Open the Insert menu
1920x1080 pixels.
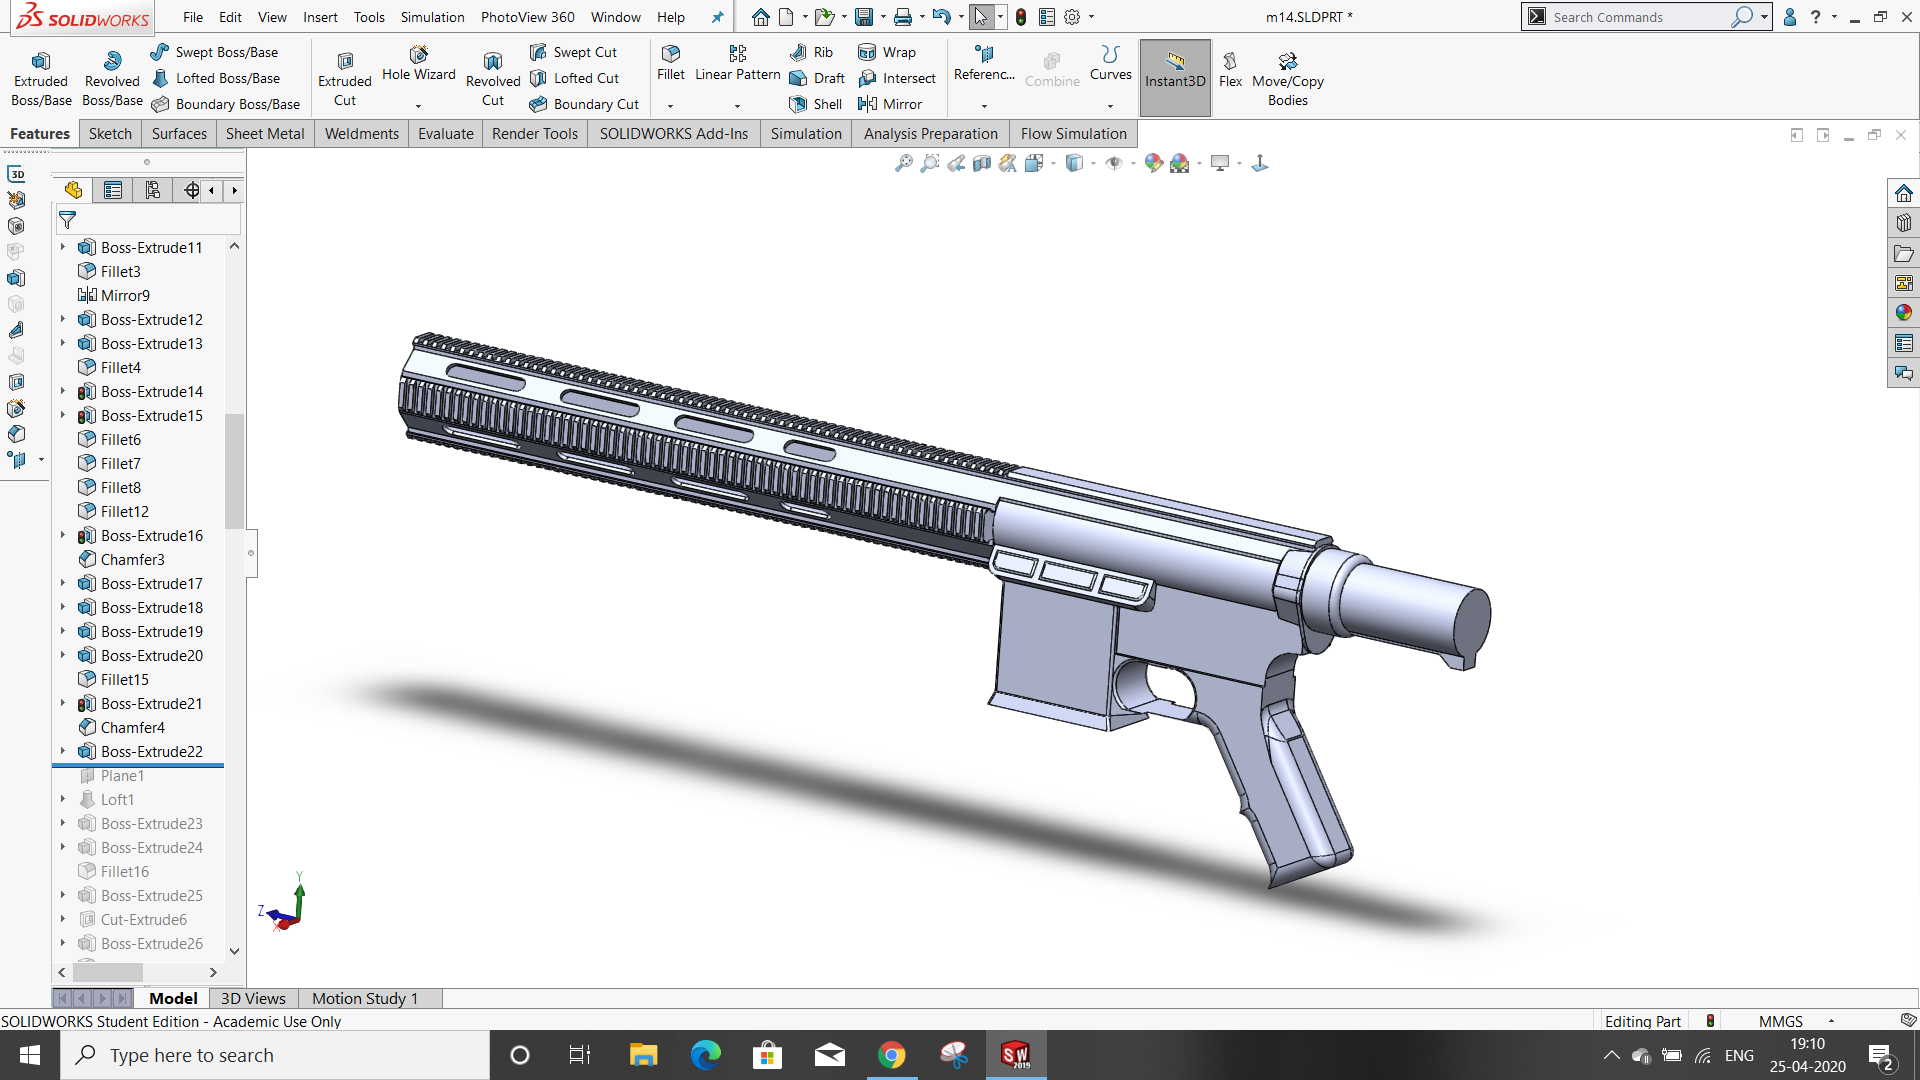(x=320, y=17)
